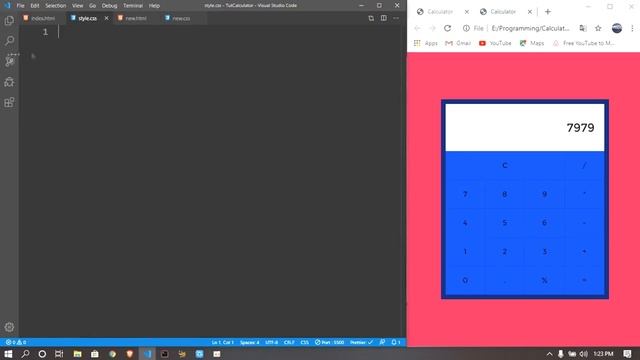Open the Run and Debug view
This screenshot has height=360, width=640.
coord(9,82)
